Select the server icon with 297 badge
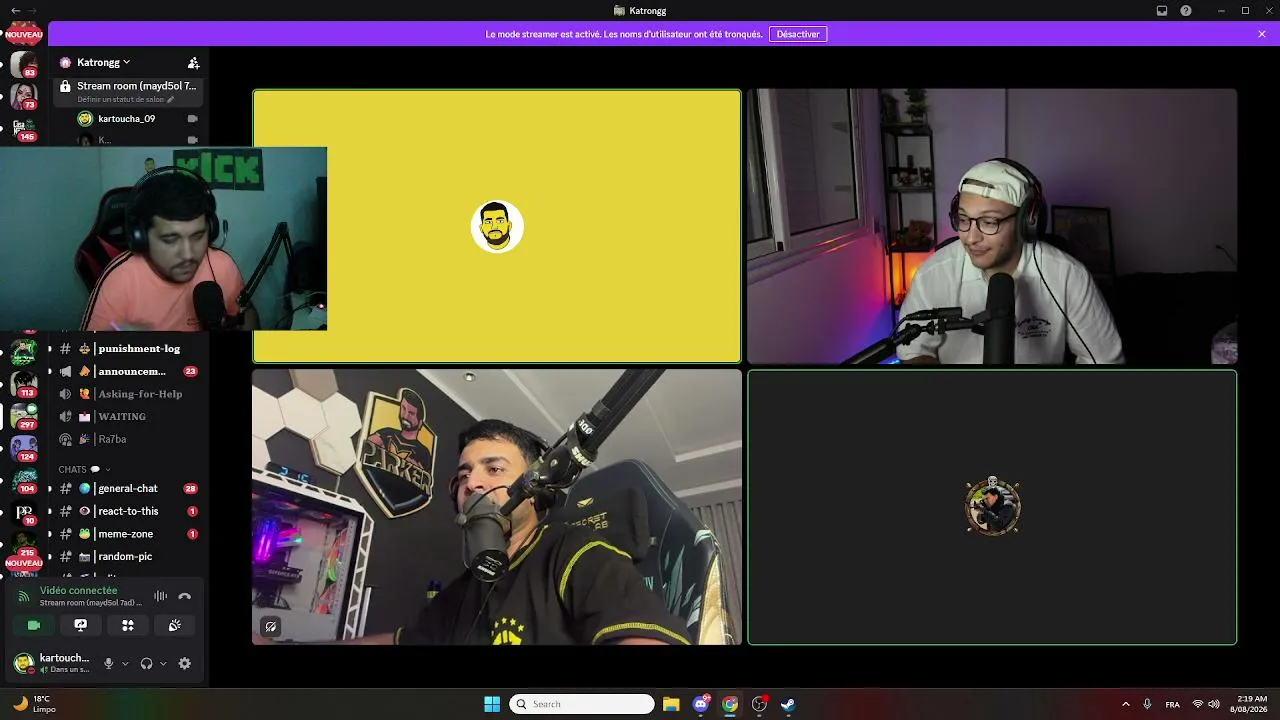Screen dimensions: 1280x720 24,416
